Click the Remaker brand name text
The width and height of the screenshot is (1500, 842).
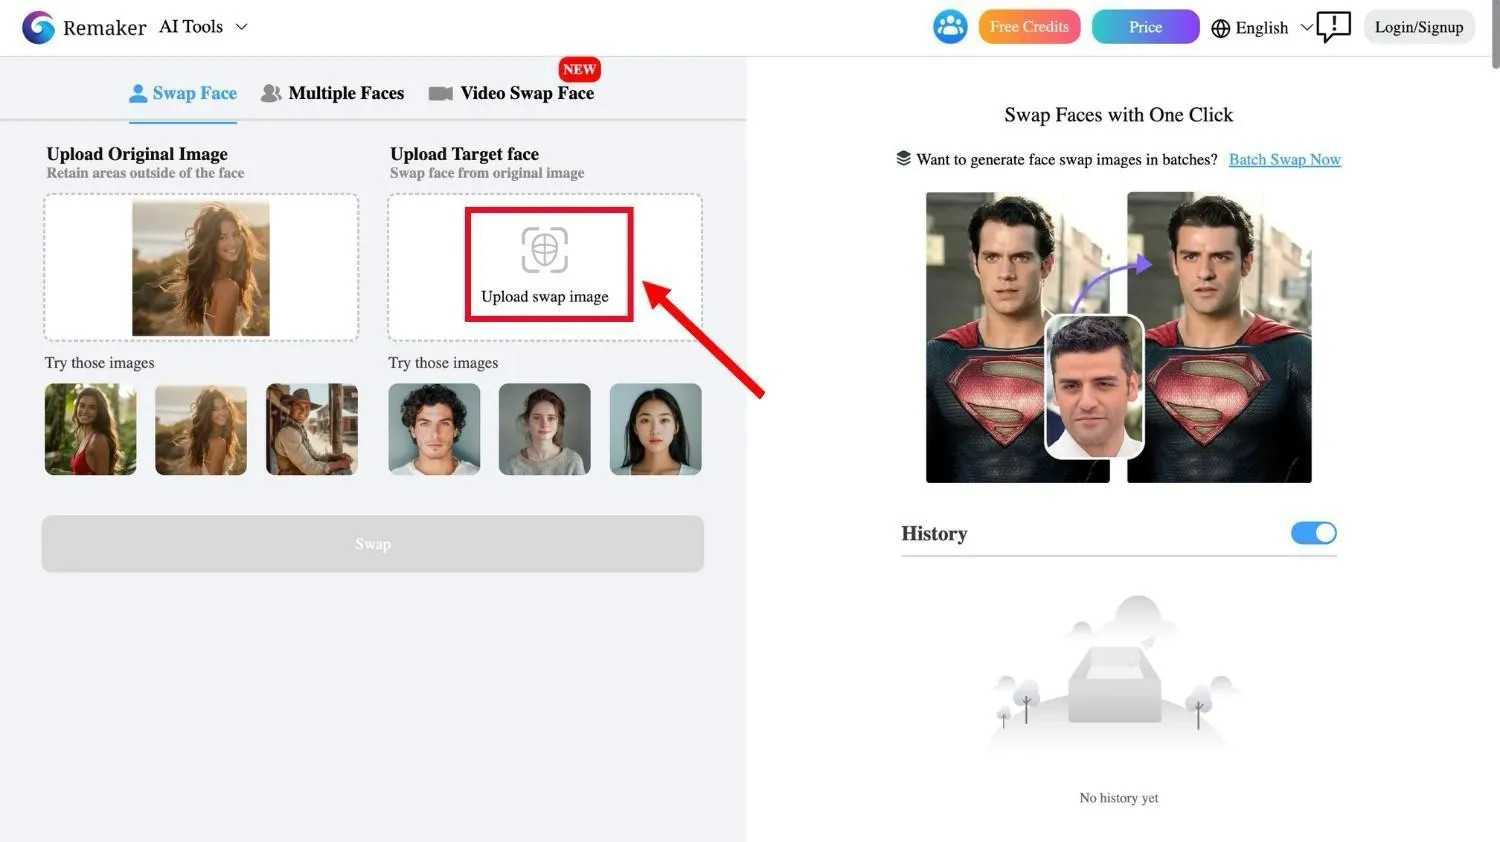[x=105, y=28]
